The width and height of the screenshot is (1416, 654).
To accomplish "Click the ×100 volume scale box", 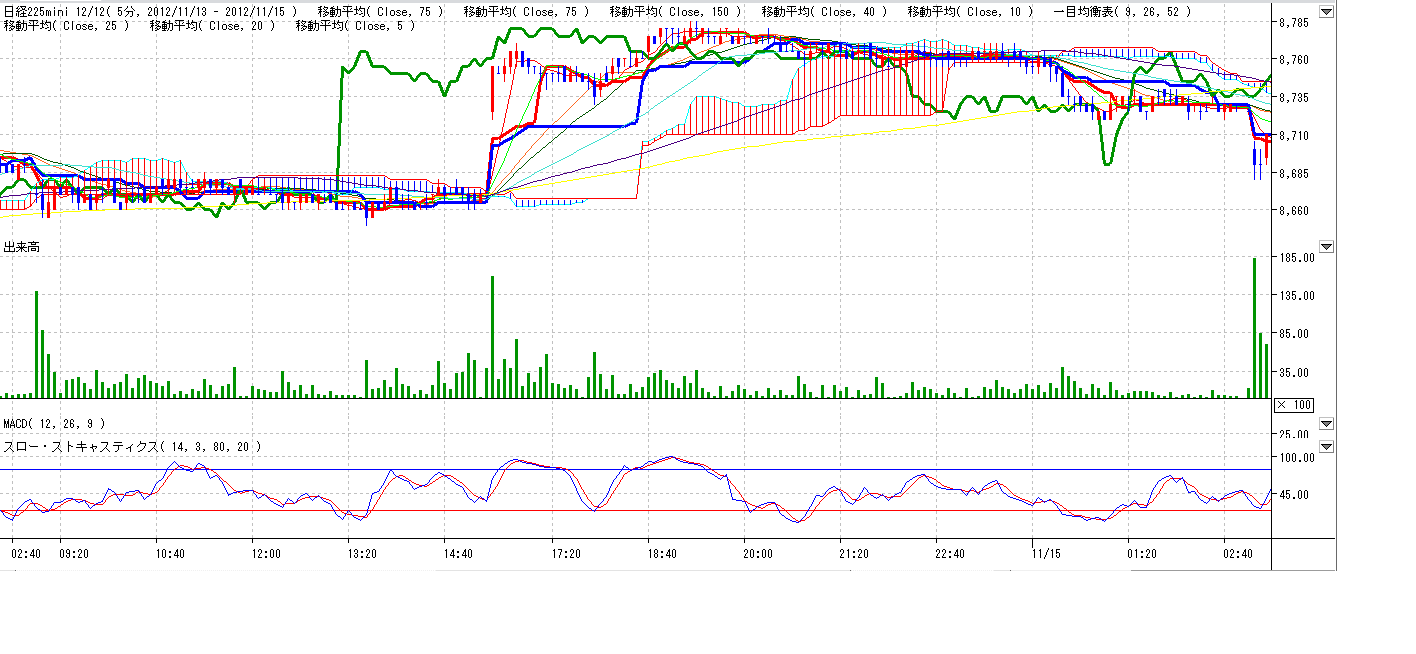I will click(1292, 405).
